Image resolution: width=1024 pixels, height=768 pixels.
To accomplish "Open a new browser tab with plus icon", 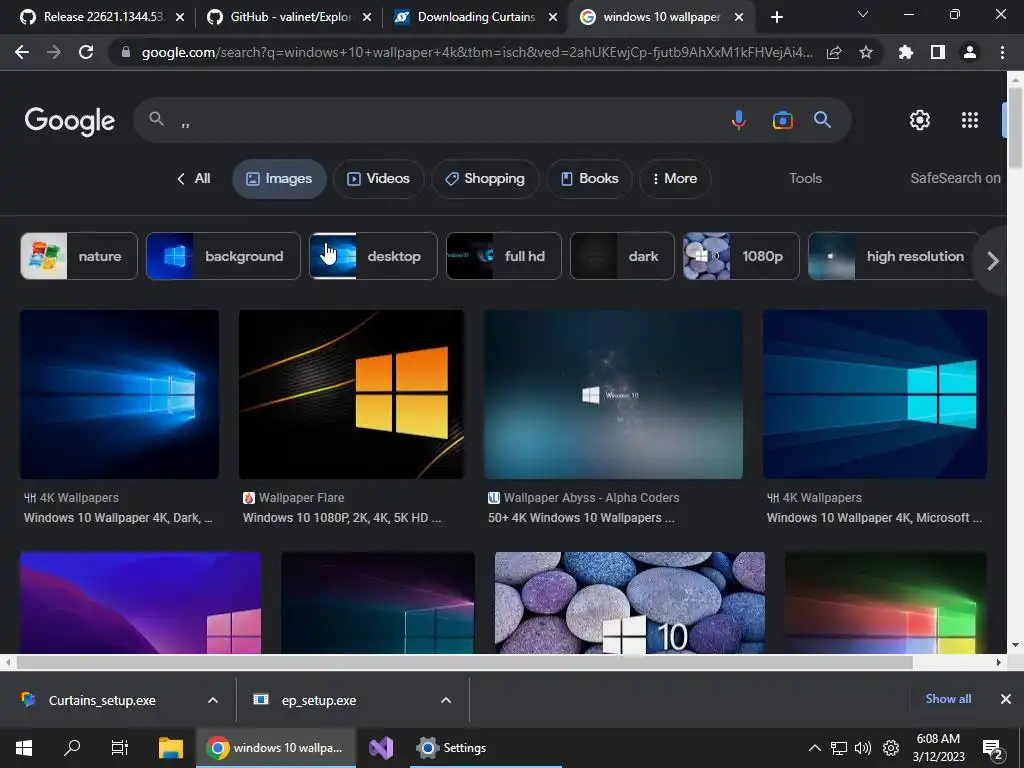I will tap(776, 17).
